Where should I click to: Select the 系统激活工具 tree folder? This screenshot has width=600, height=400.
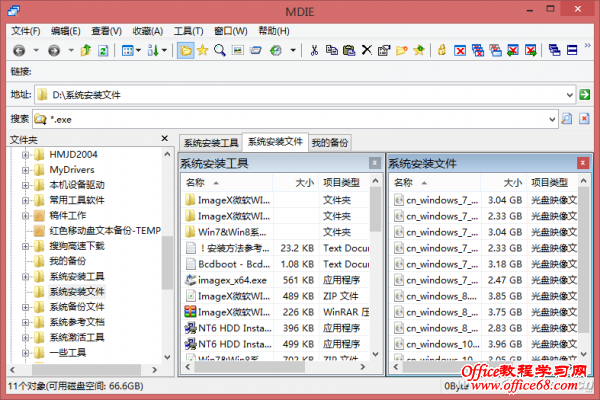(x=77, y=337)
